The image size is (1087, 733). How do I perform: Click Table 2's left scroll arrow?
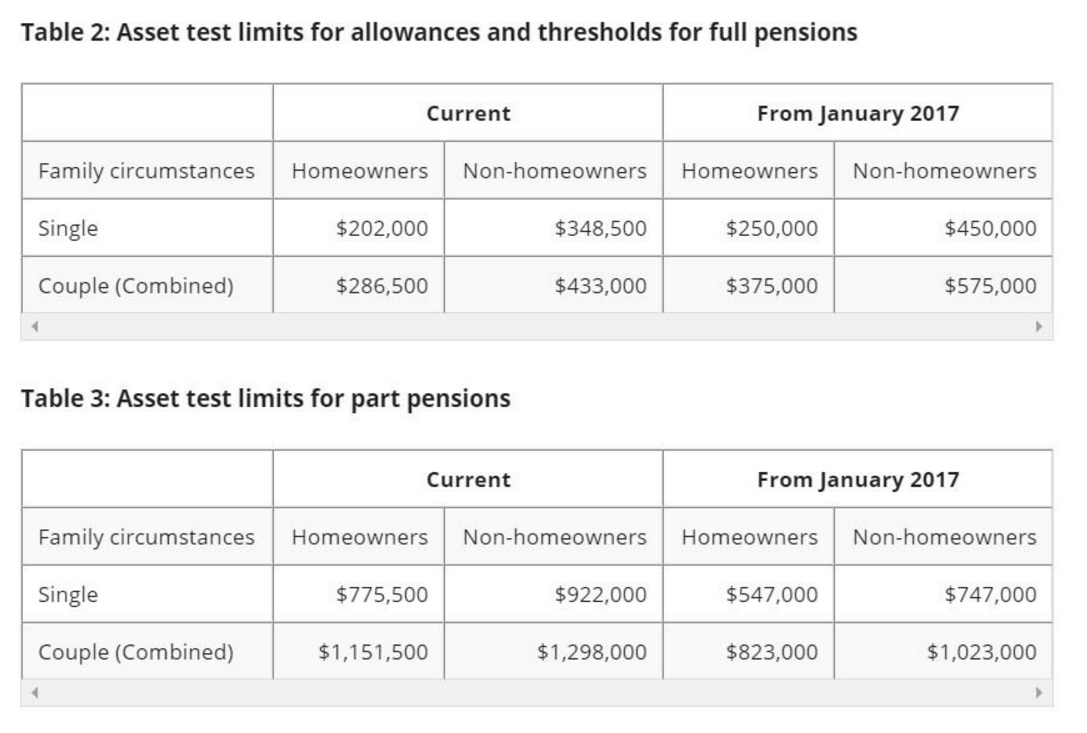pyautogui.click(x=33, y=326)
